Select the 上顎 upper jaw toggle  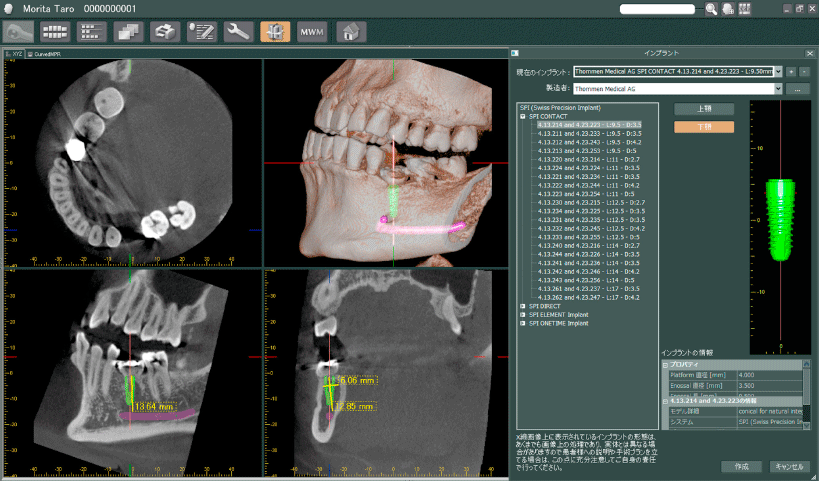(704, 108)
